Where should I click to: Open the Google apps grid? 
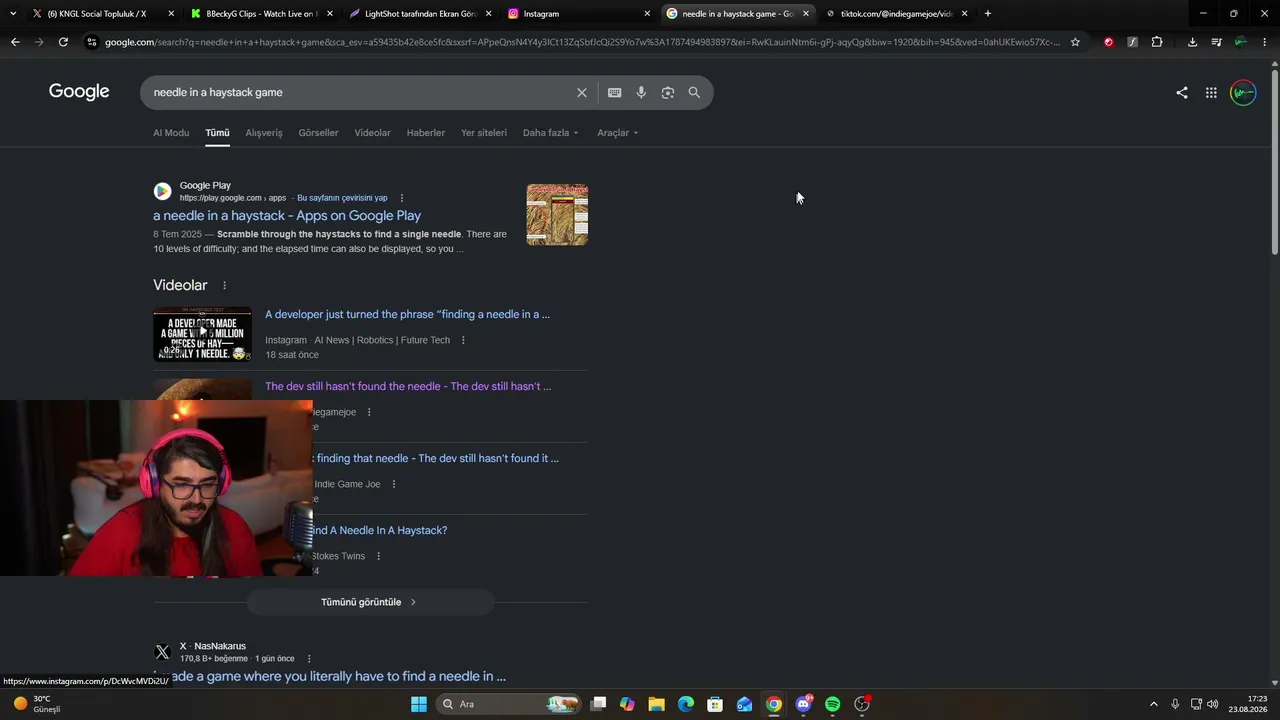(x=1211, y=93)
